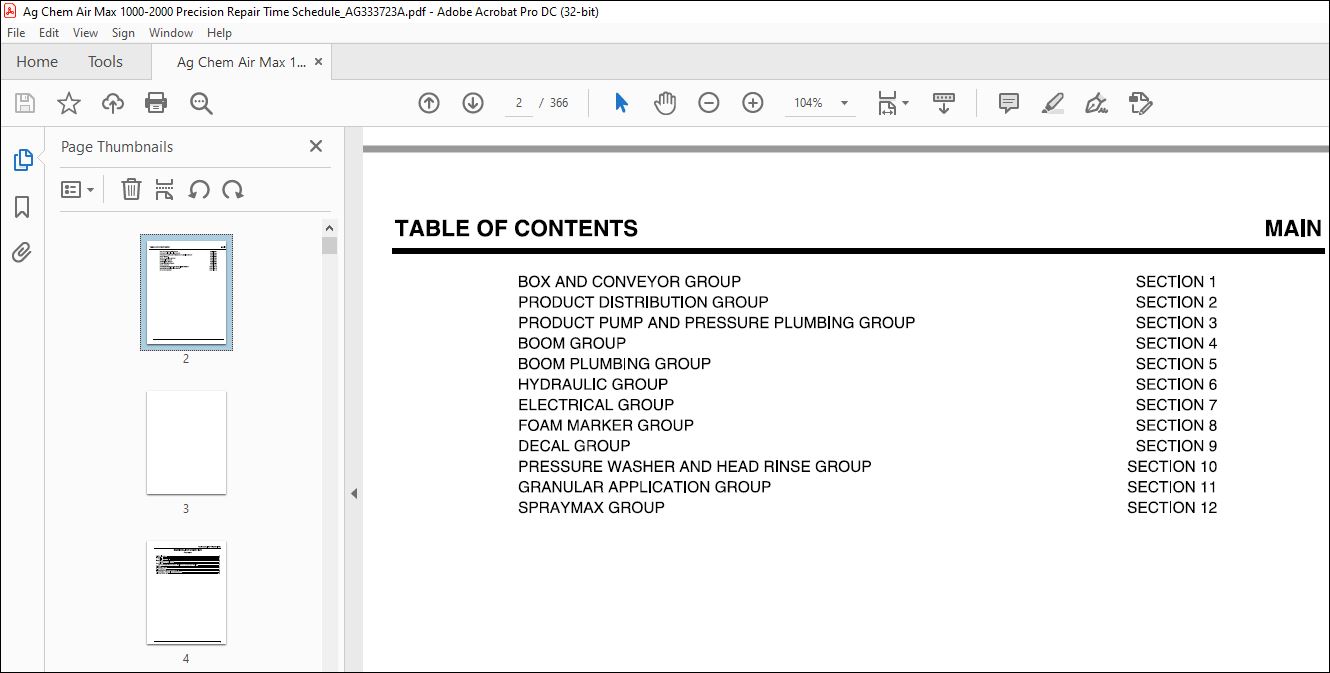
Task: Open the Window menu
Action: click(171, 33)
